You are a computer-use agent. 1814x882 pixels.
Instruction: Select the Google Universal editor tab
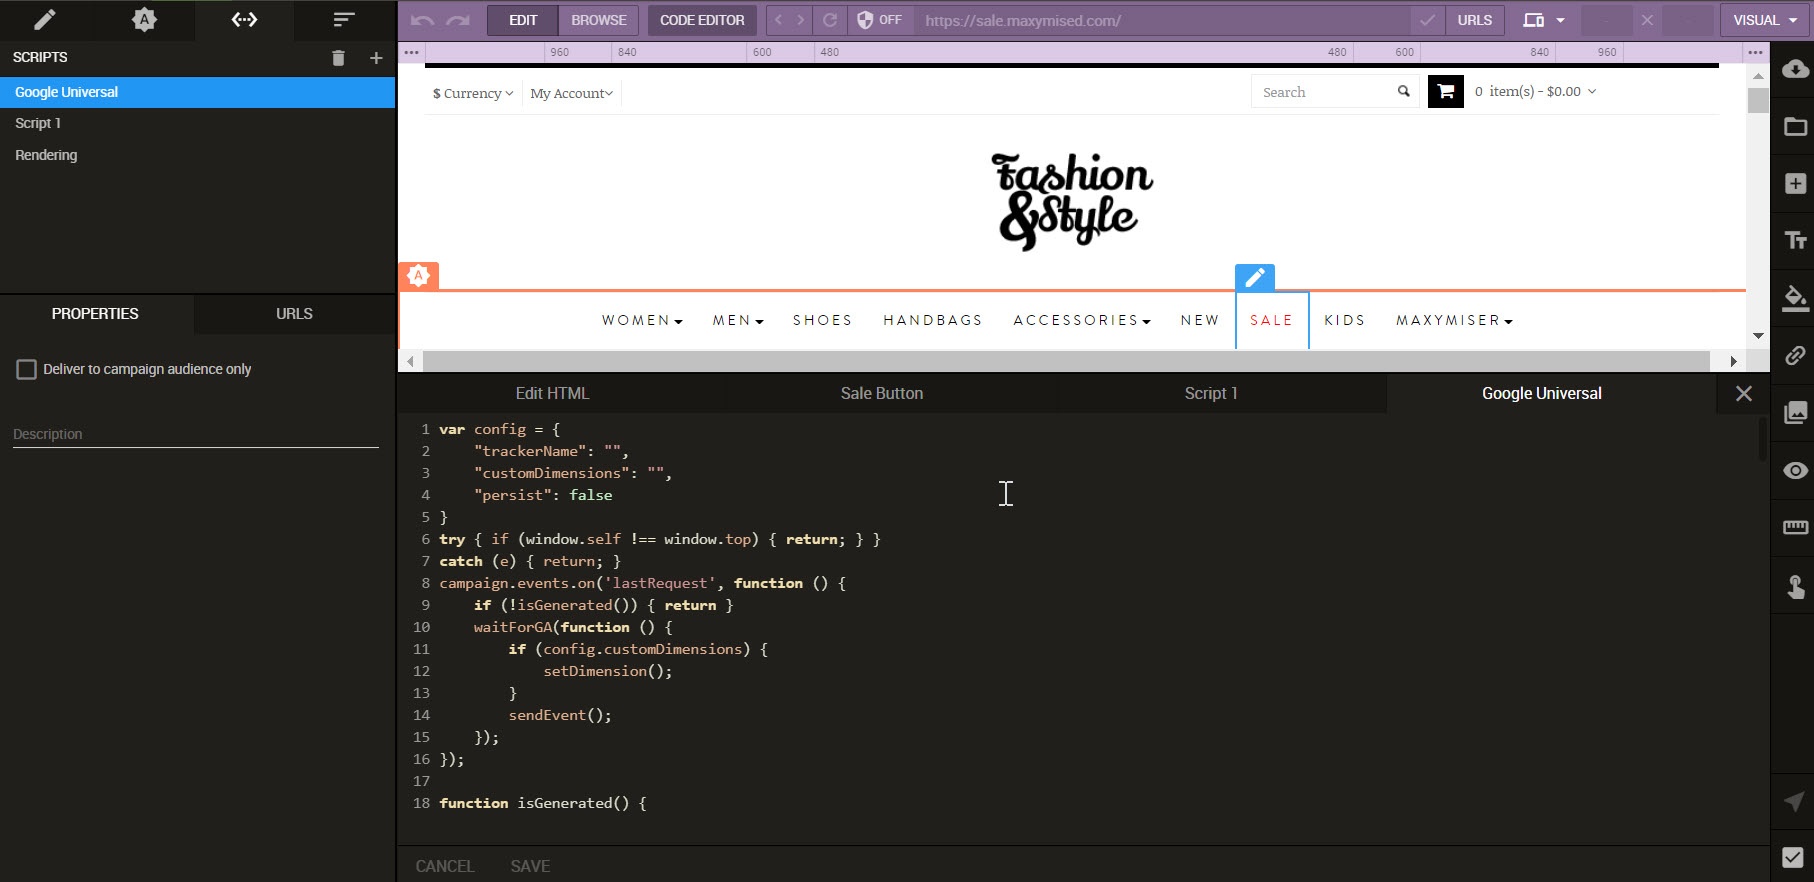[x=1541, y=394]
